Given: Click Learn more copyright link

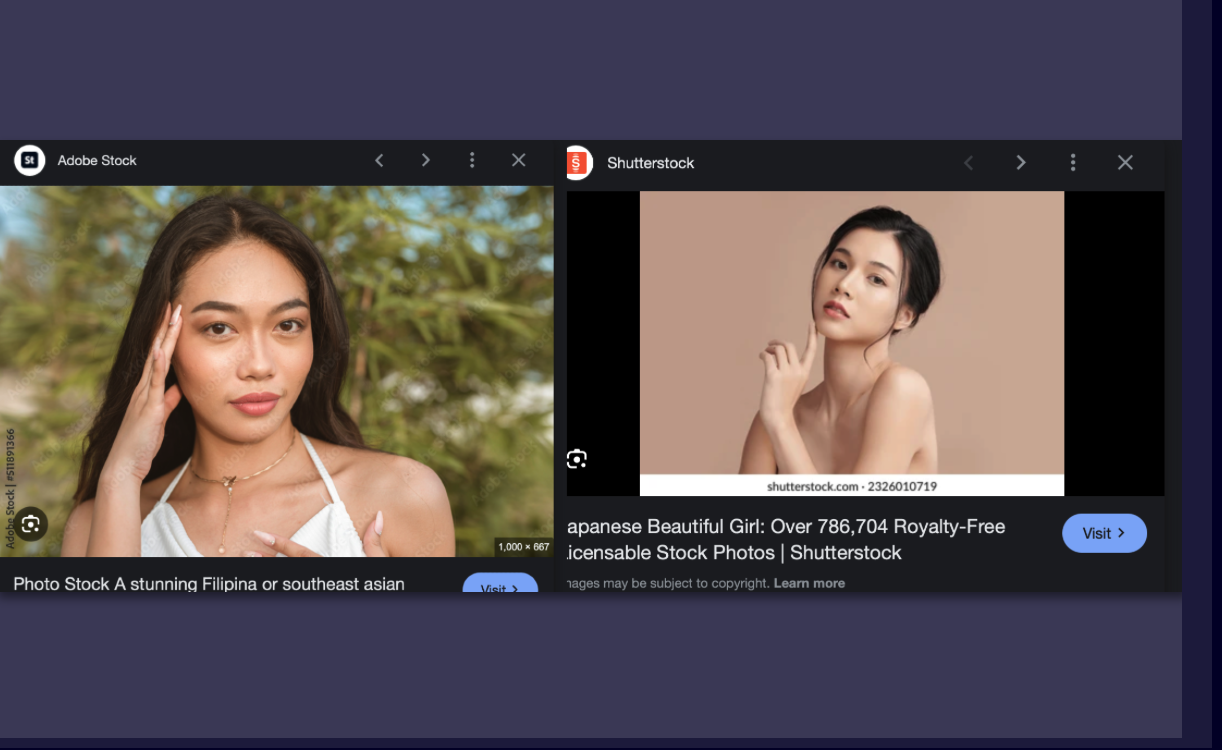Looking at the screenshot, I should pos(809,583).
